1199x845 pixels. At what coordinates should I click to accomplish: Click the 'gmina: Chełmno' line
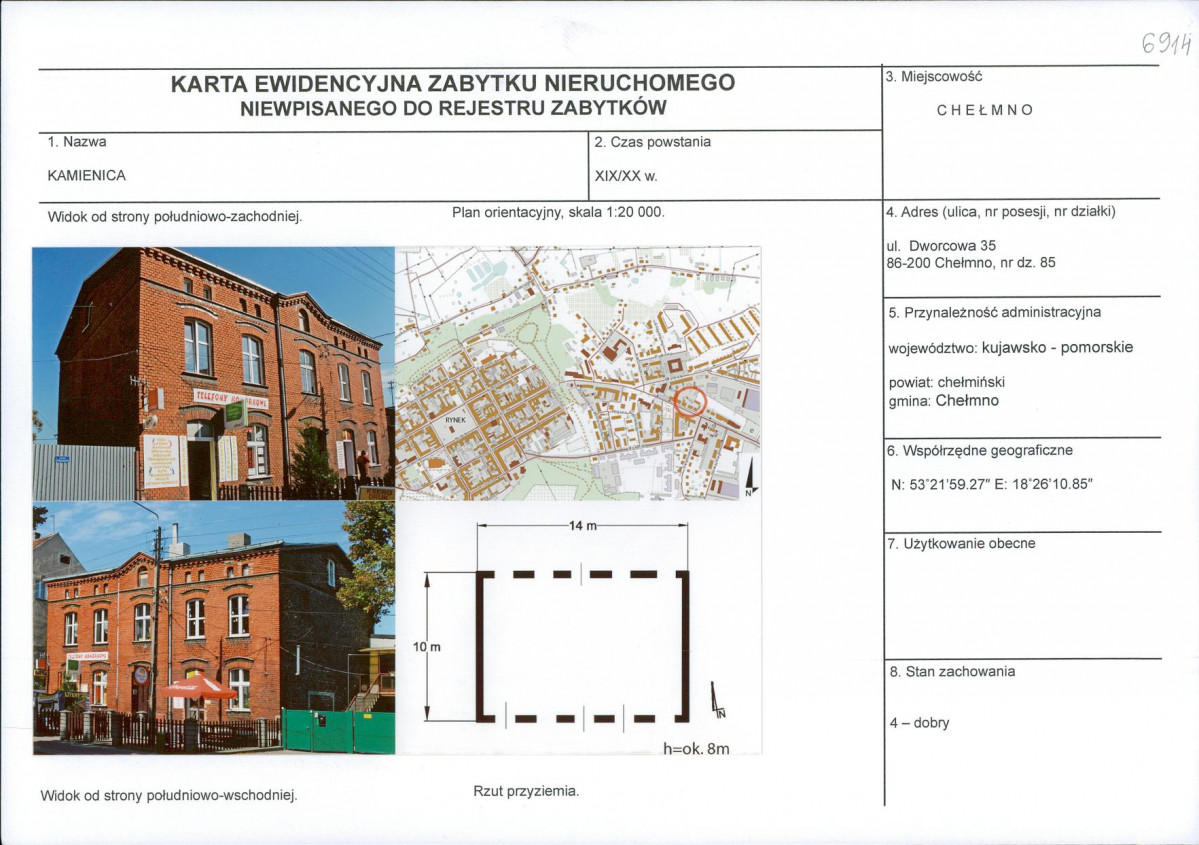944,401
